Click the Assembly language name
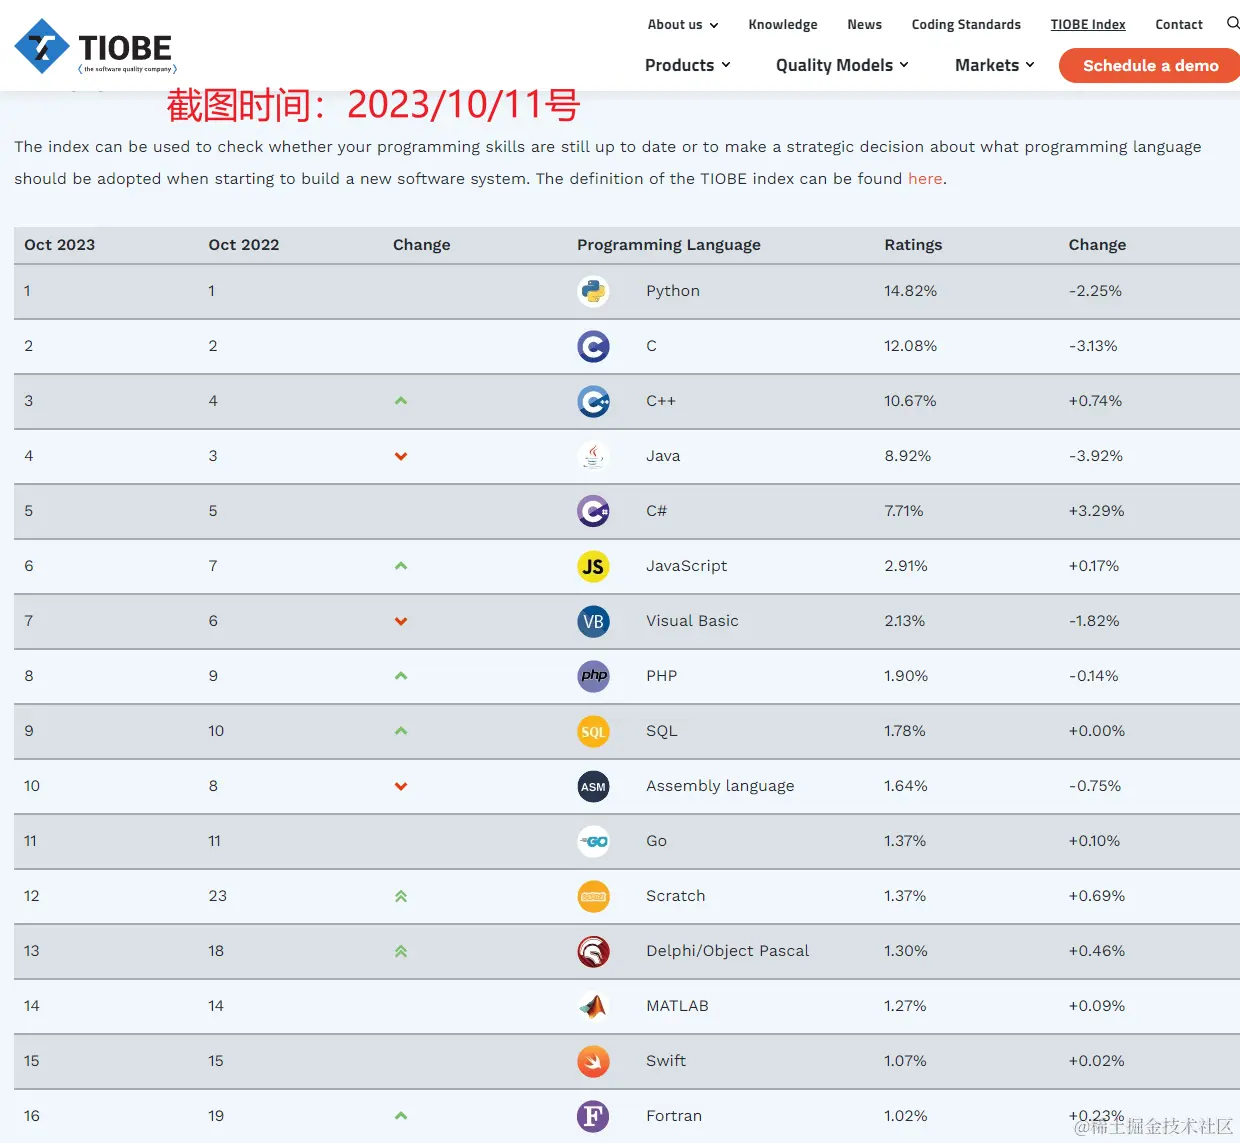 point(720,786)
